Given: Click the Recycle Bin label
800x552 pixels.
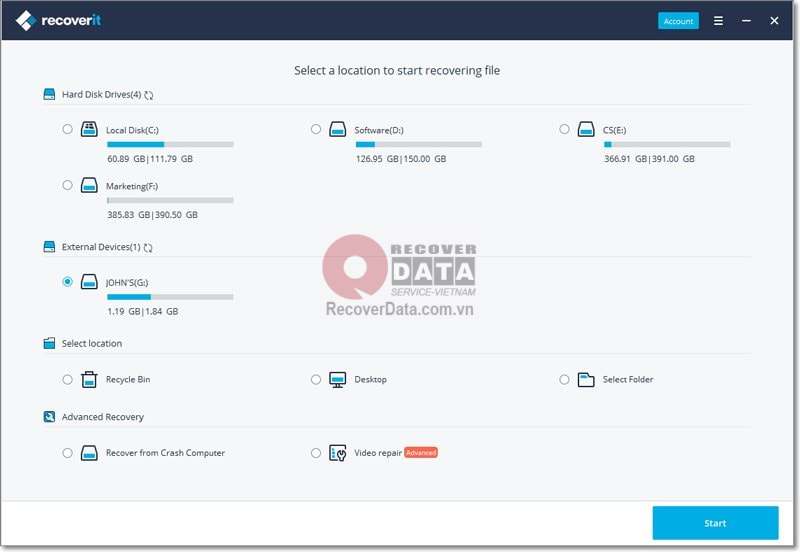Looking at the screenshot, I should 128,380.
